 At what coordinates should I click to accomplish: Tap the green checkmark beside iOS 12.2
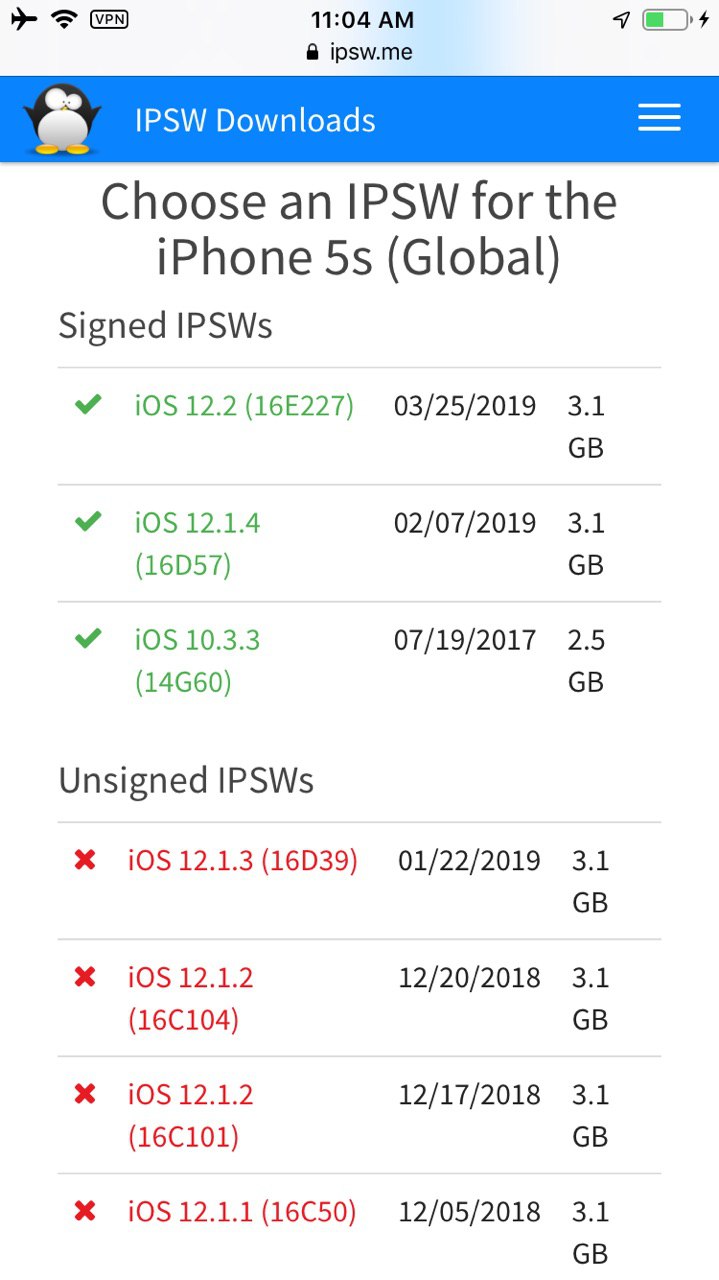click(88, 405)
